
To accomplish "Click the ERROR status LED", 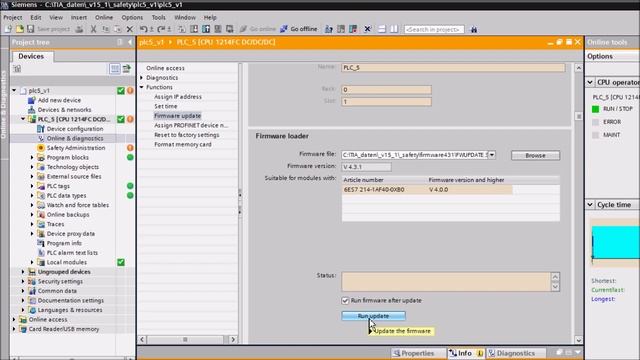I will click(x=596, y=122).
